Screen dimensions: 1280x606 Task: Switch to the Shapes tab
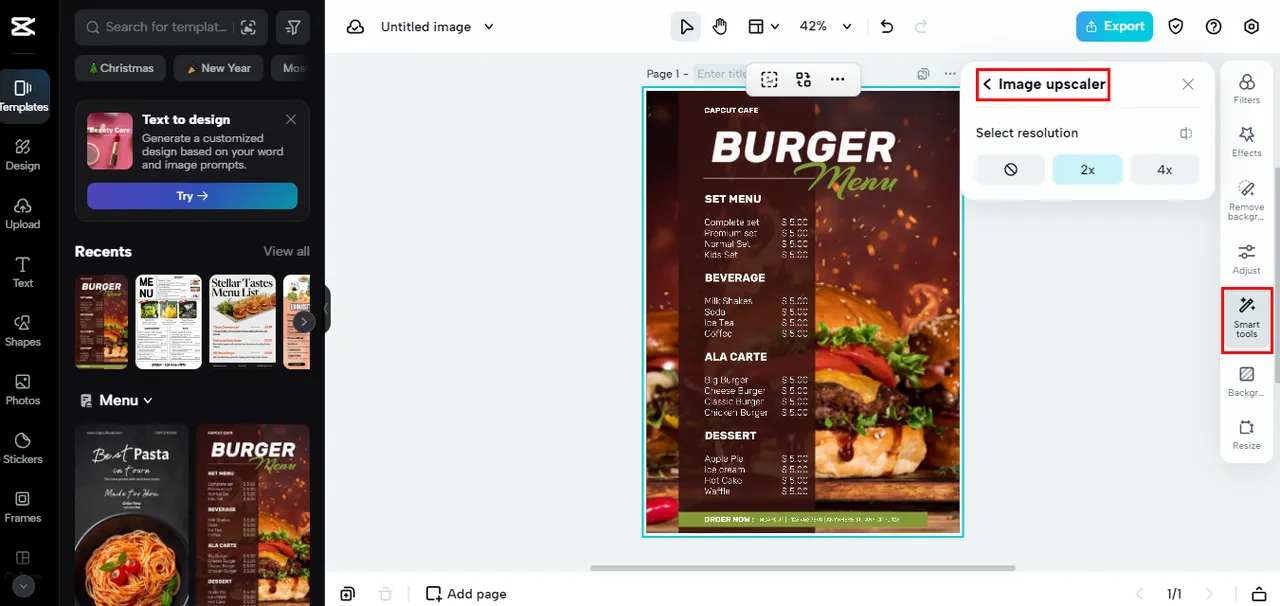click(x=23, y=330)
